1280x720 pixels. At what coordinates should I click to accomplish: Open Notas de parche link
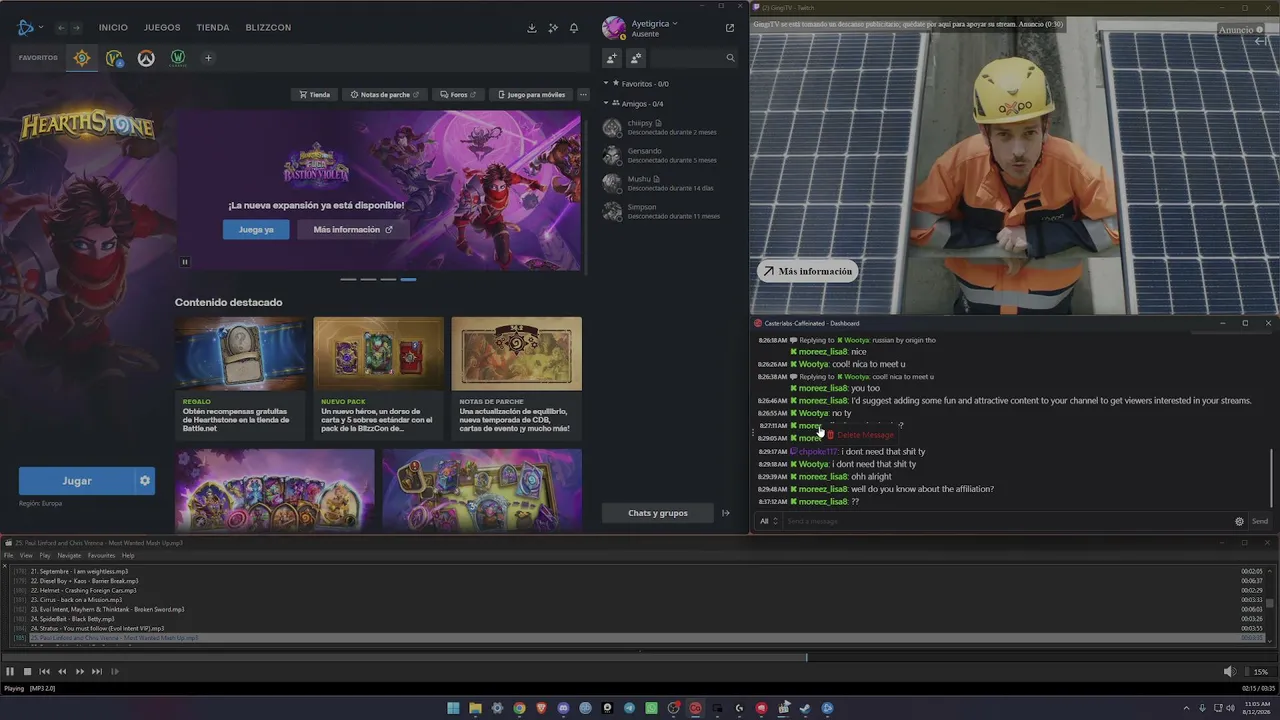click(385, 95)
